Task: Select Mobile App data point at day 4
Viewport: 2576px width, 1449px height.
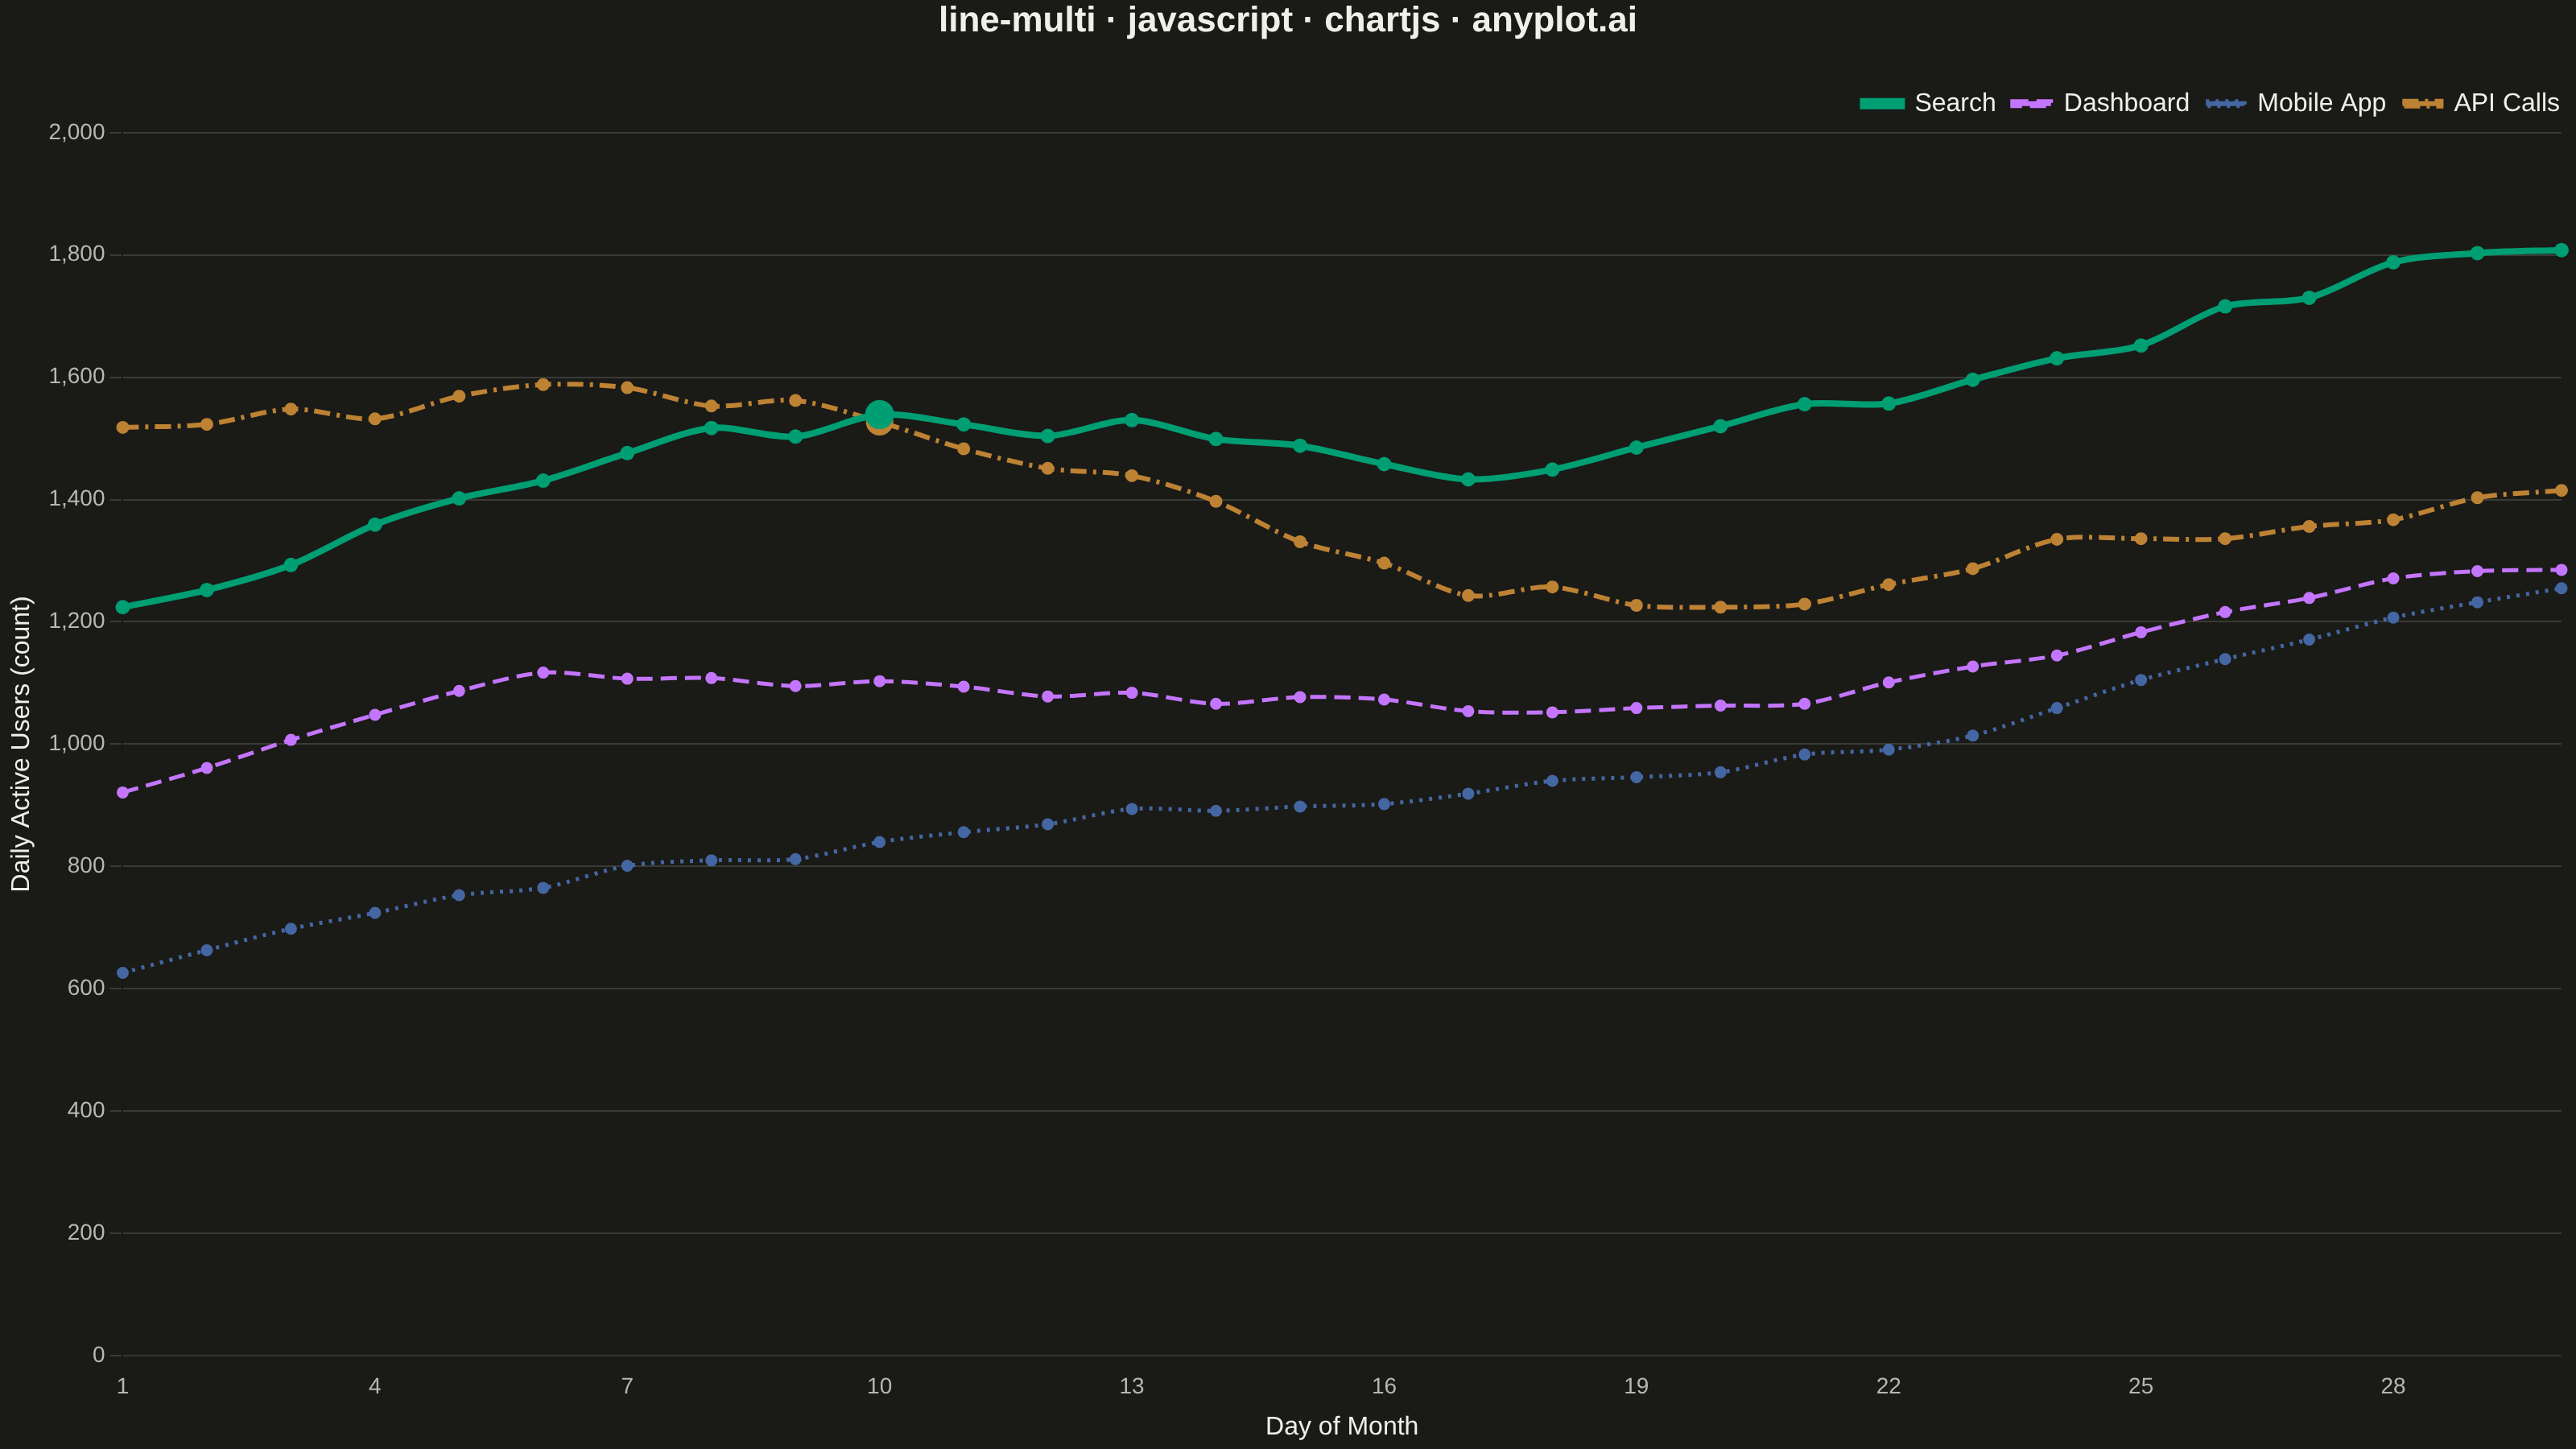Action: (375, 913)
